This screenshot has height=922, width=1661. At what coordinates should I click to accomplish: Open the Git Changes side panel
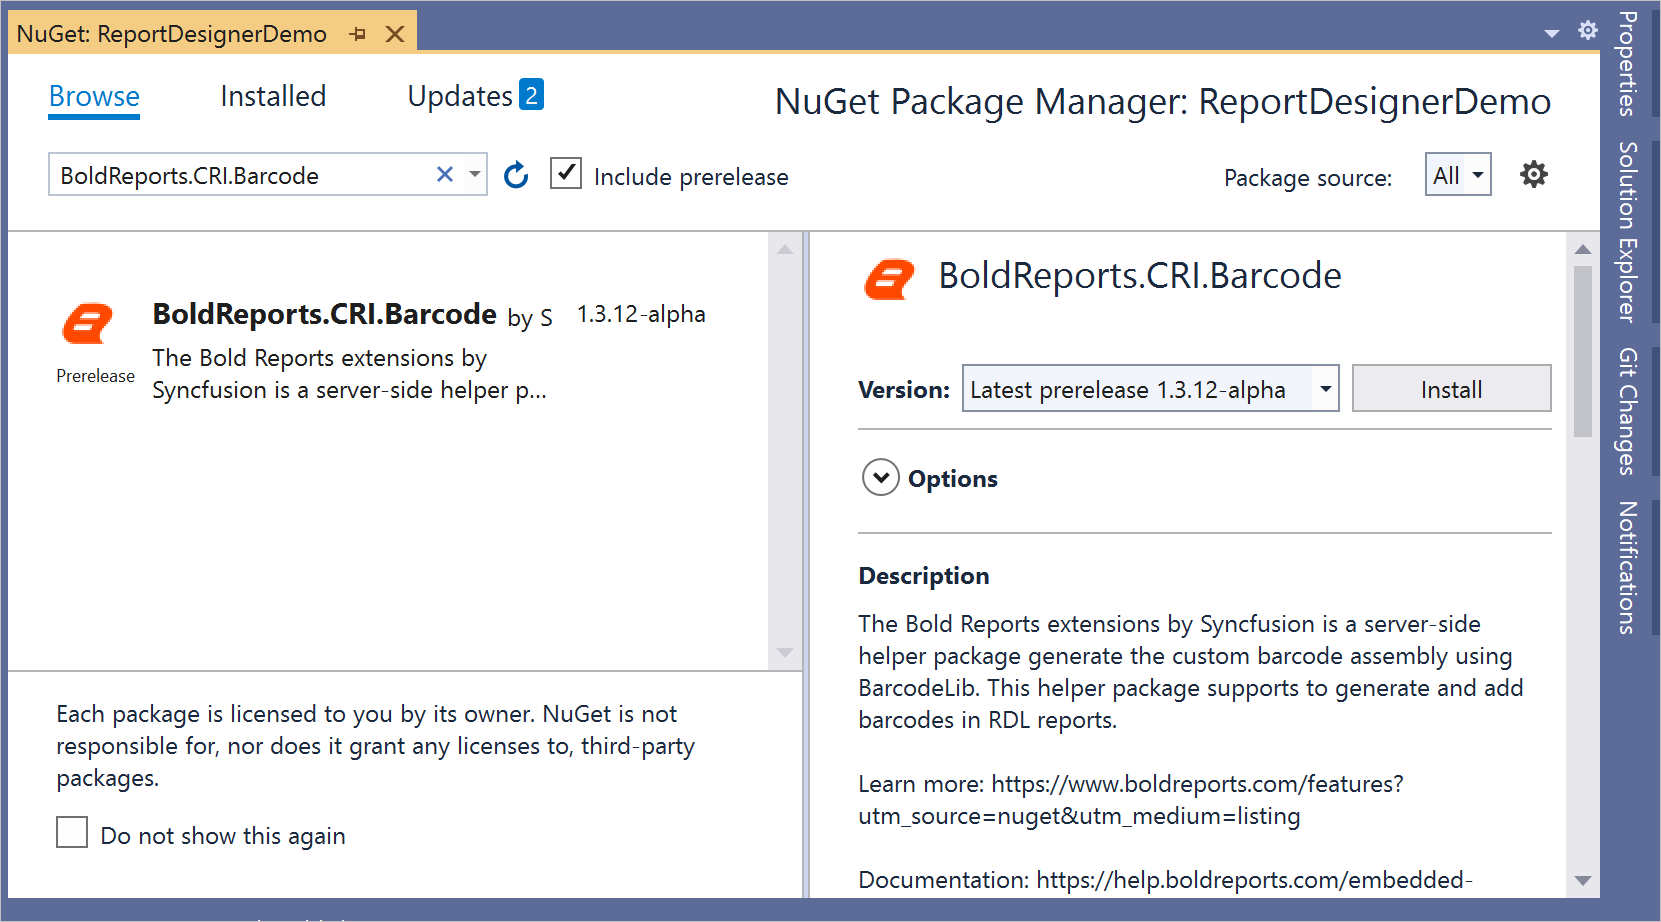[1628, 411]
